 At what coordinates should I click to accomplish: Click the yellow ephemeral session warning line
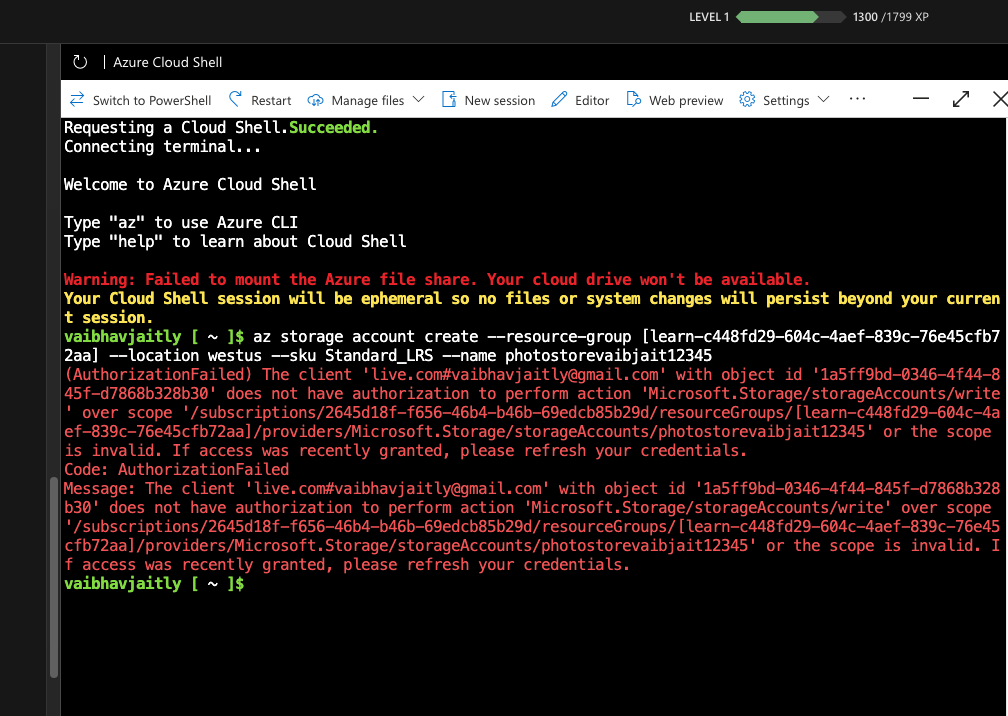pos(532,308)
